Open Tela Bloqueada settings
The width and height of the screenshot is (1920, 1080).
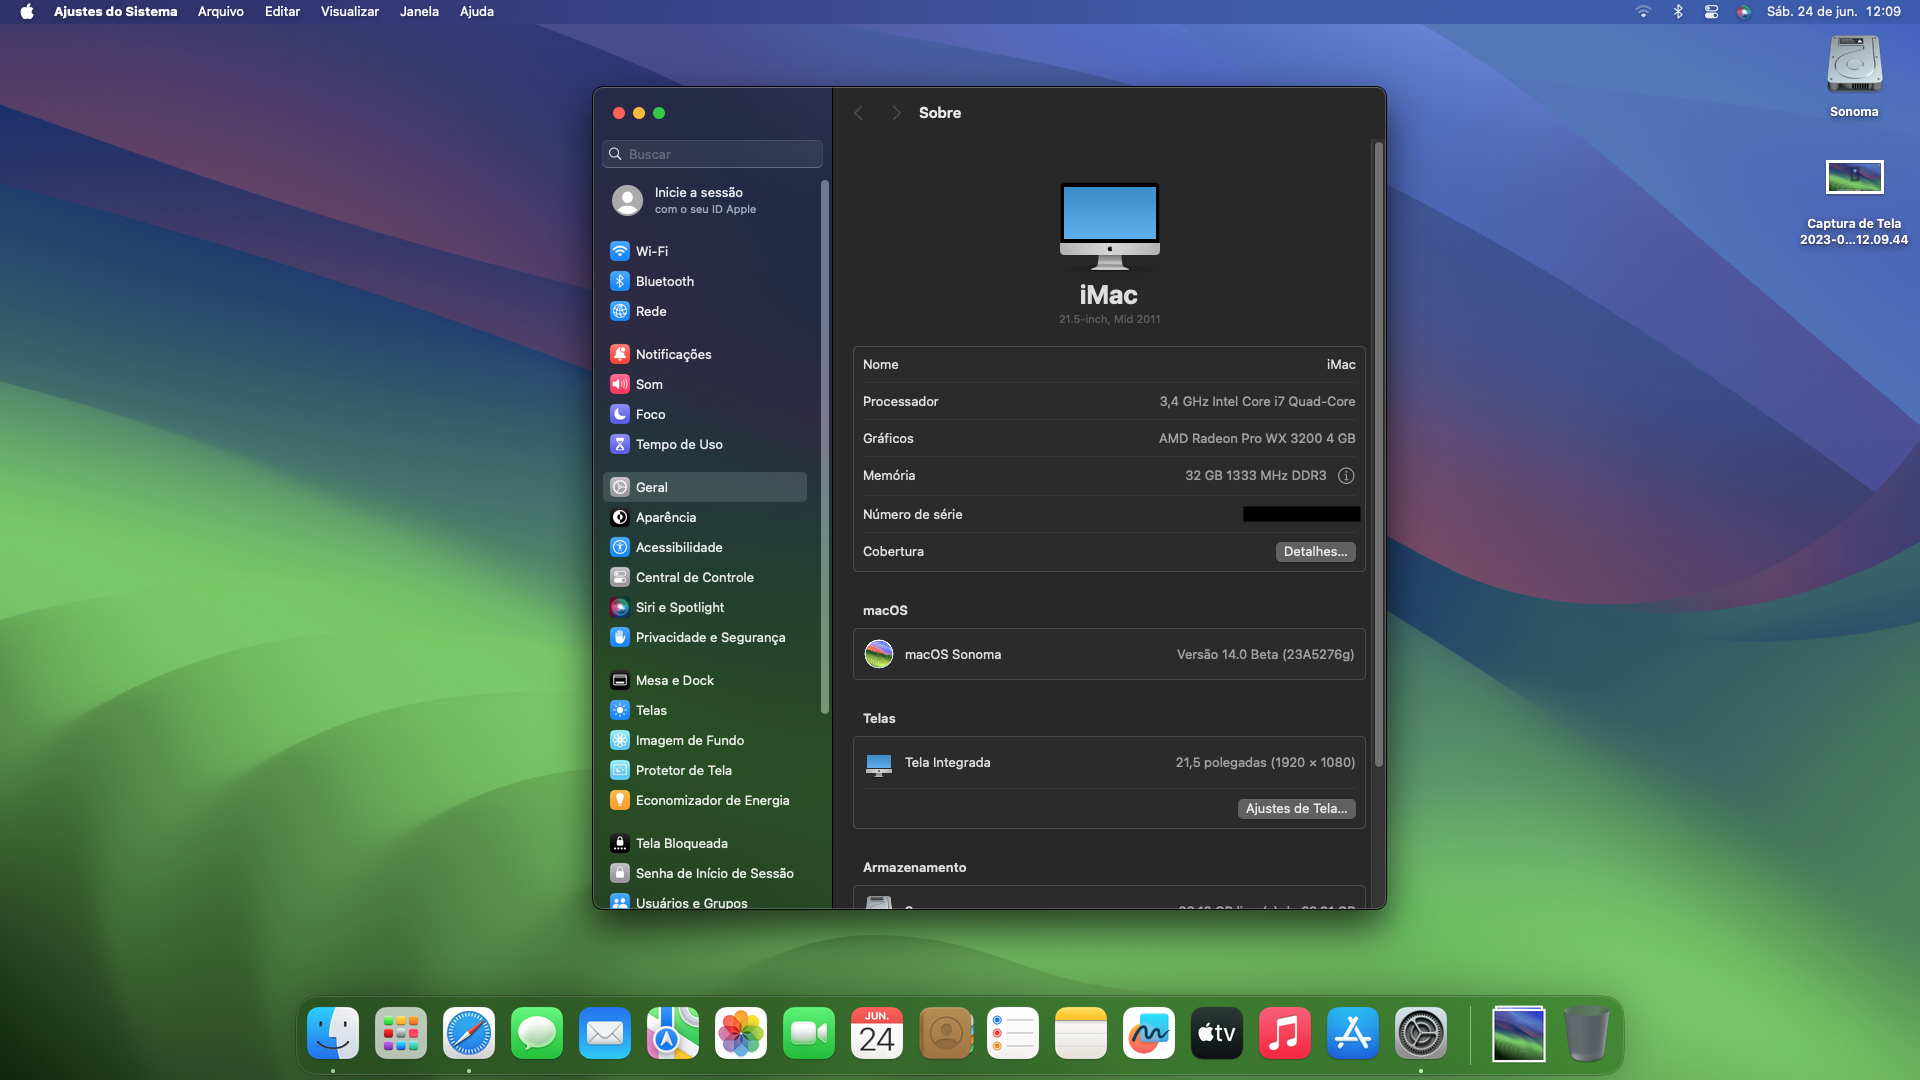tap(681, 843)
